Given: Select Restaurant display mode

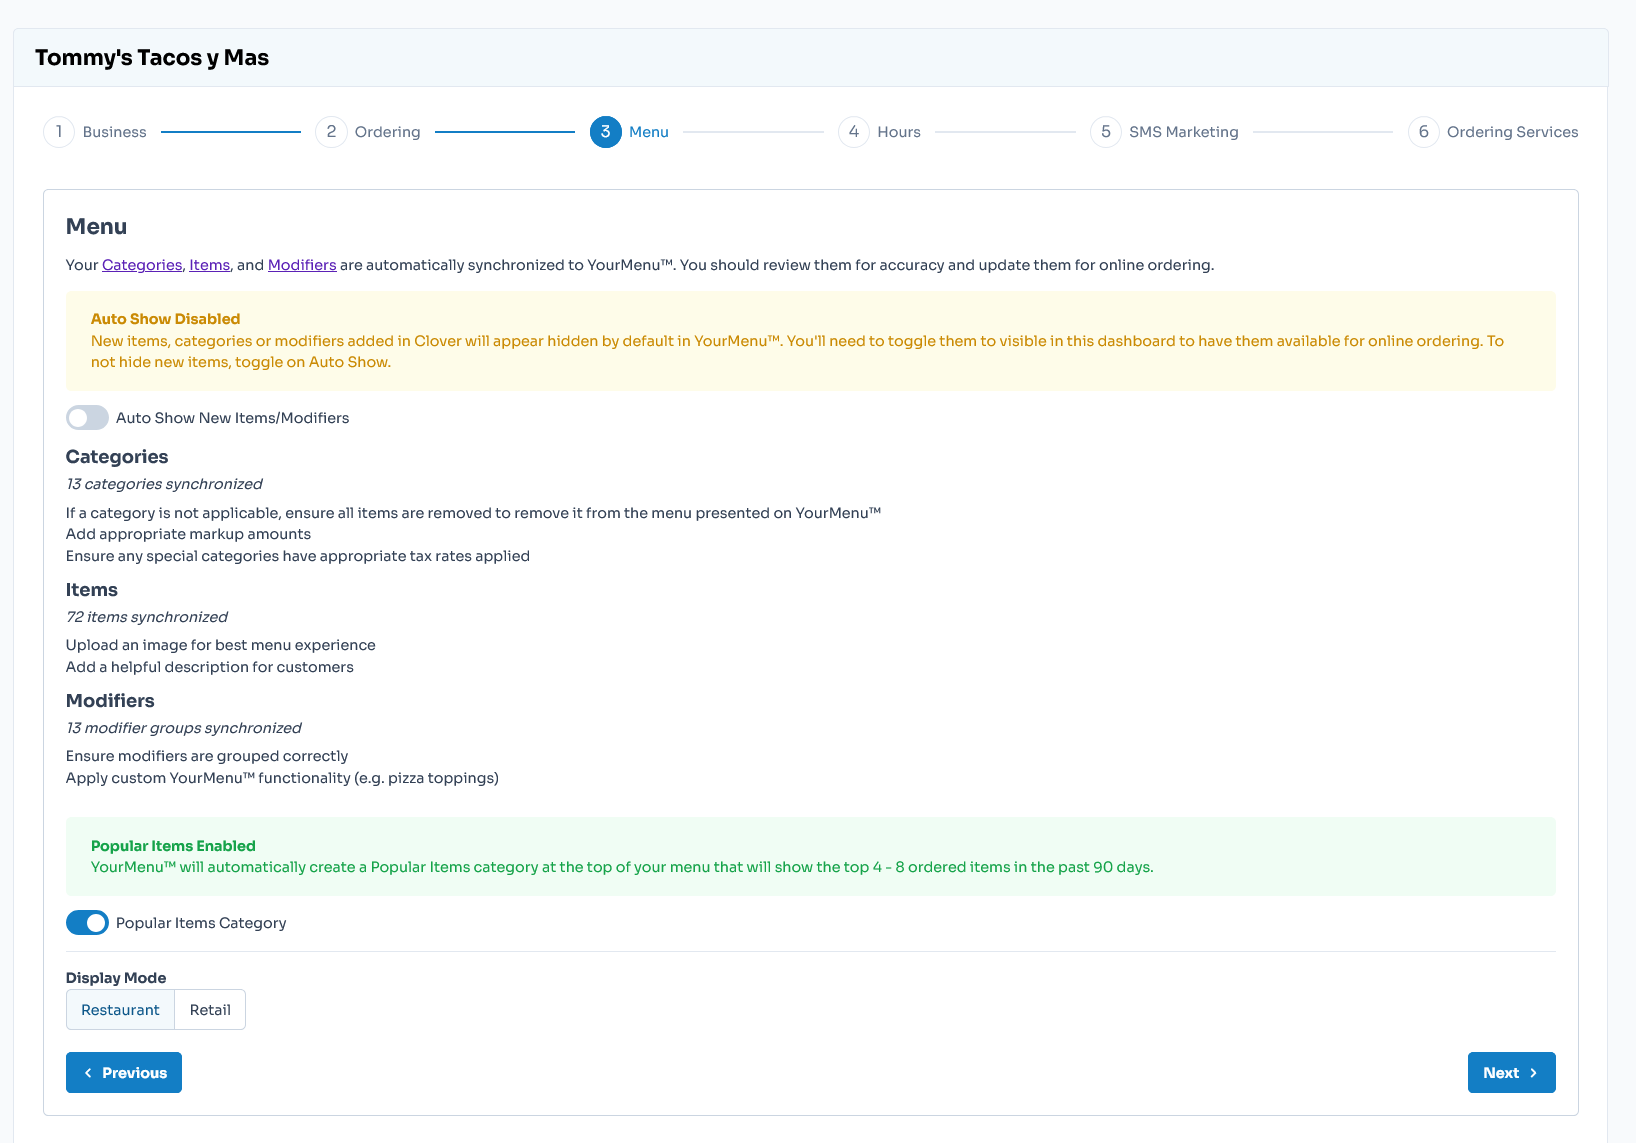Looking at the screenshot, I should (120, 1010).
